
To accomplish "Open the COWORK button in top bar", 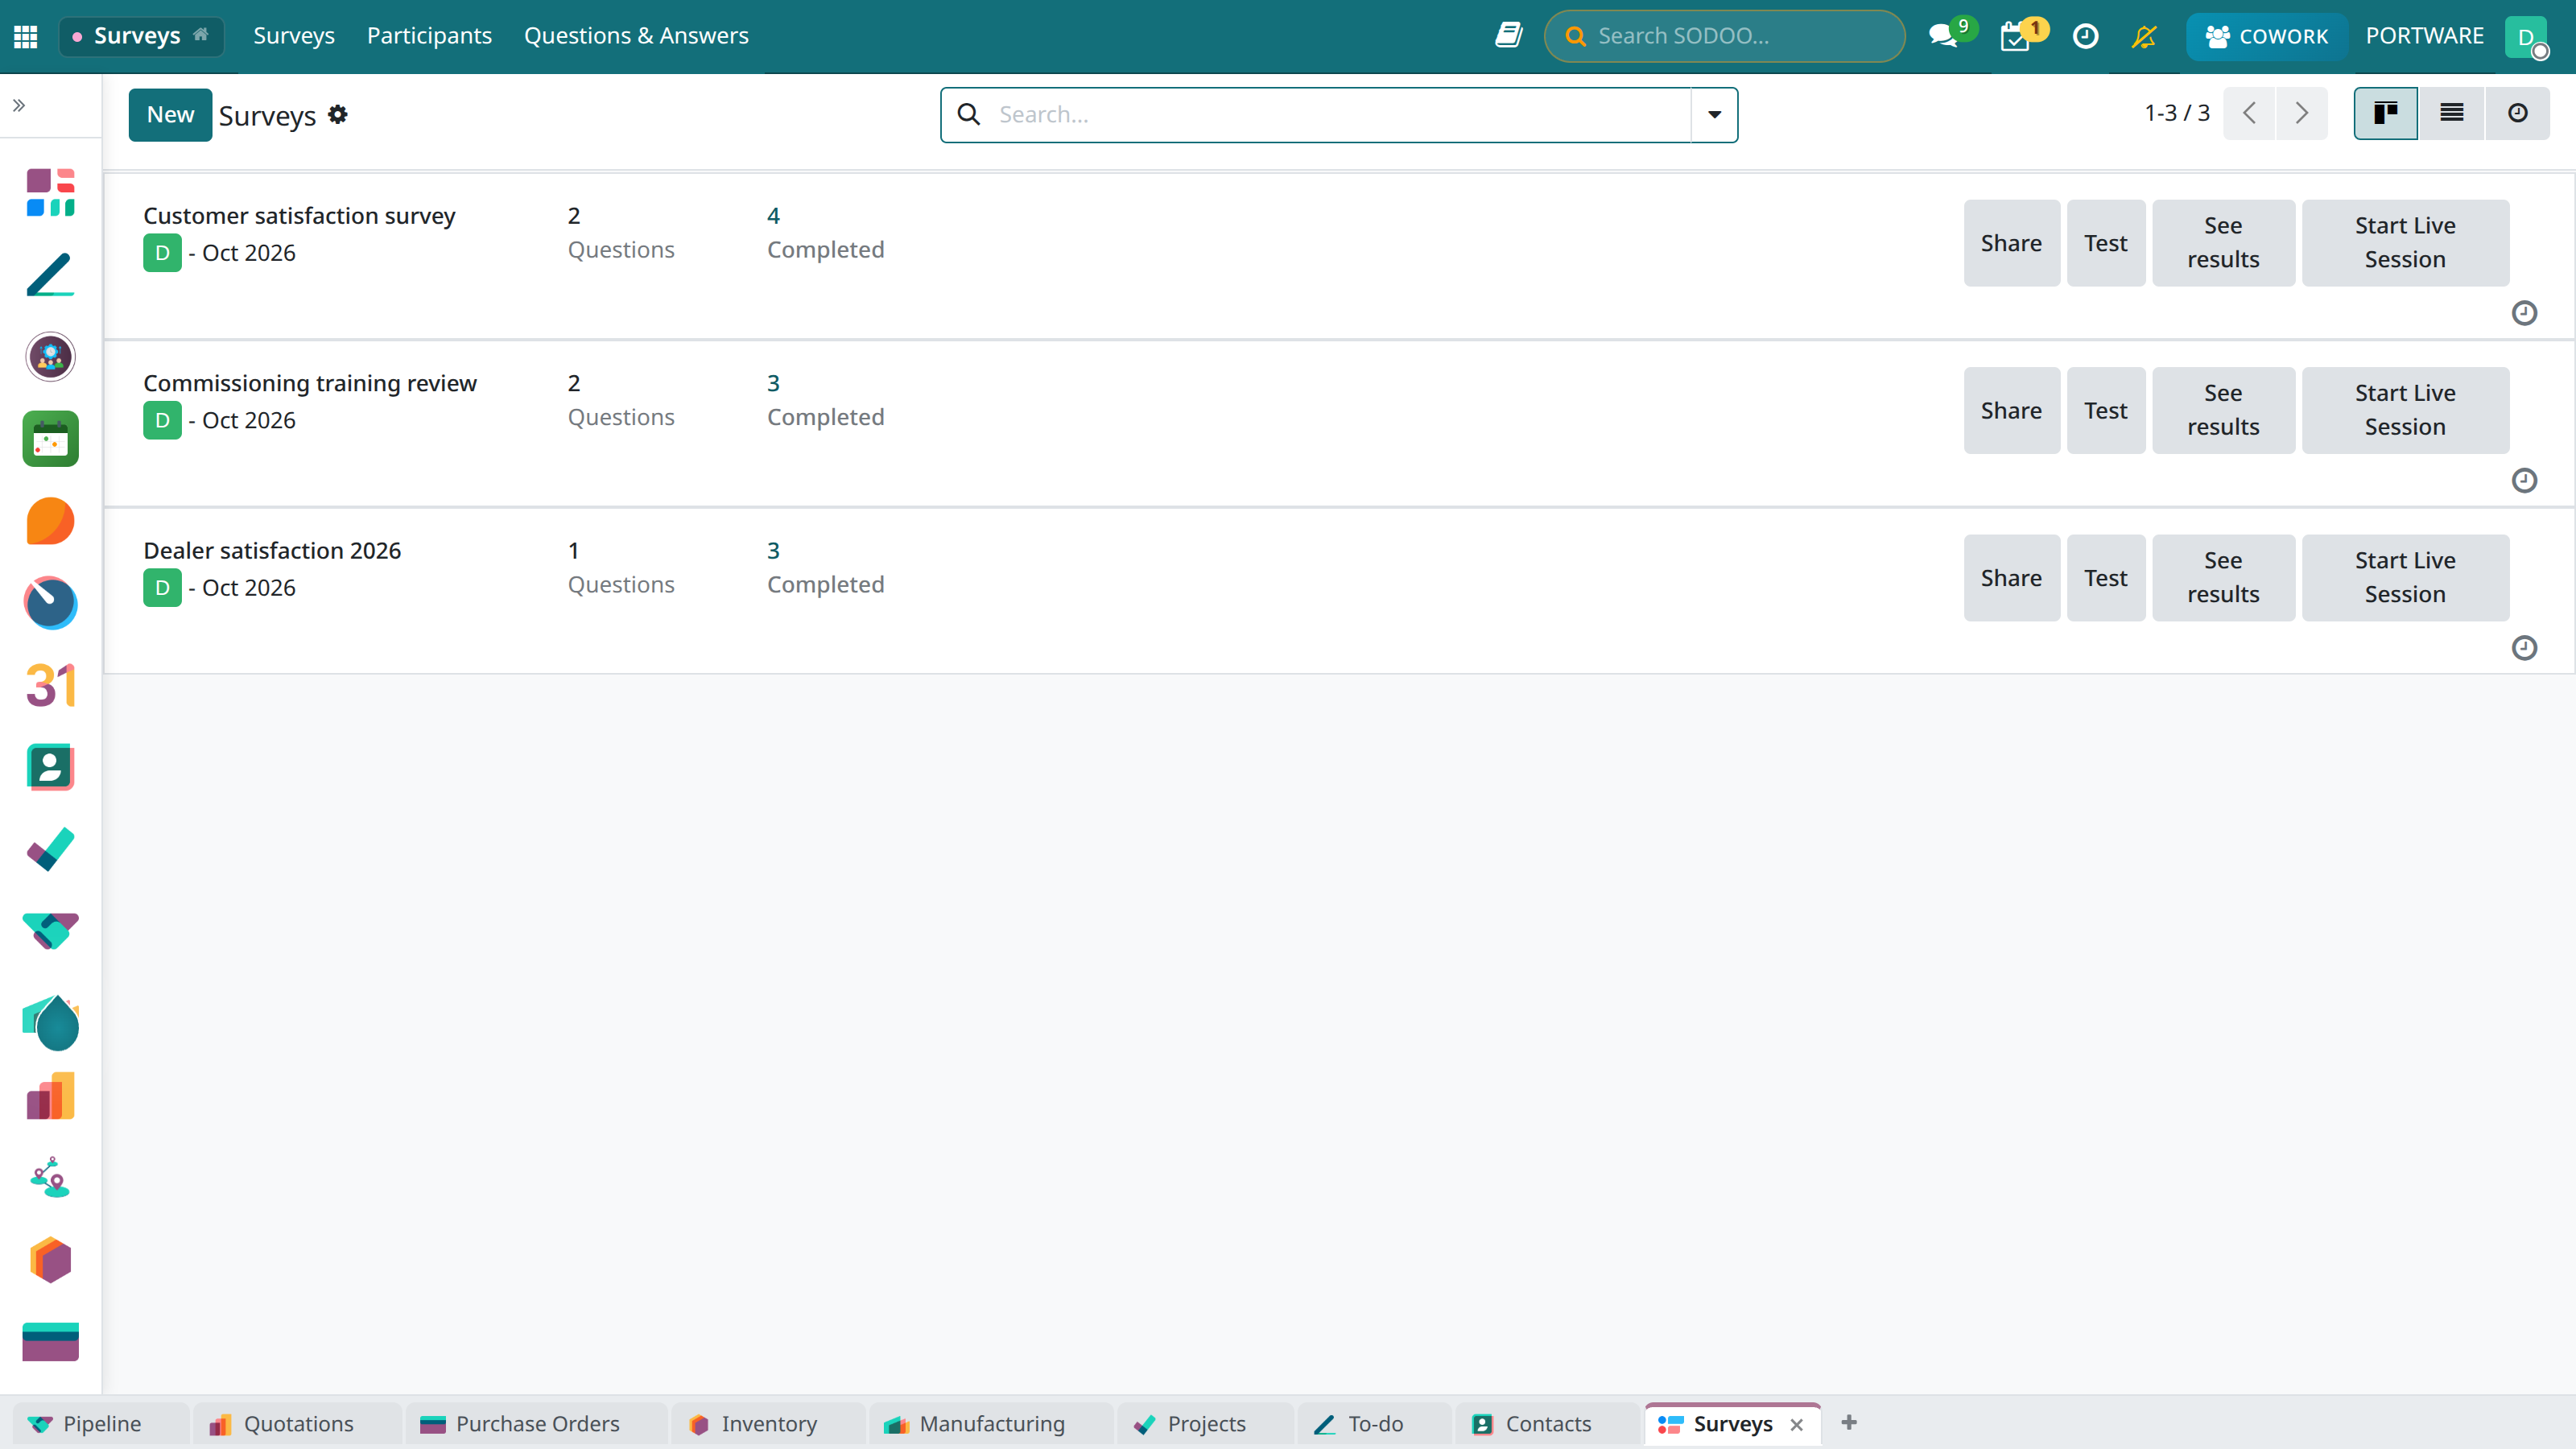I will pyautogui.click(x=2266, y=36).
